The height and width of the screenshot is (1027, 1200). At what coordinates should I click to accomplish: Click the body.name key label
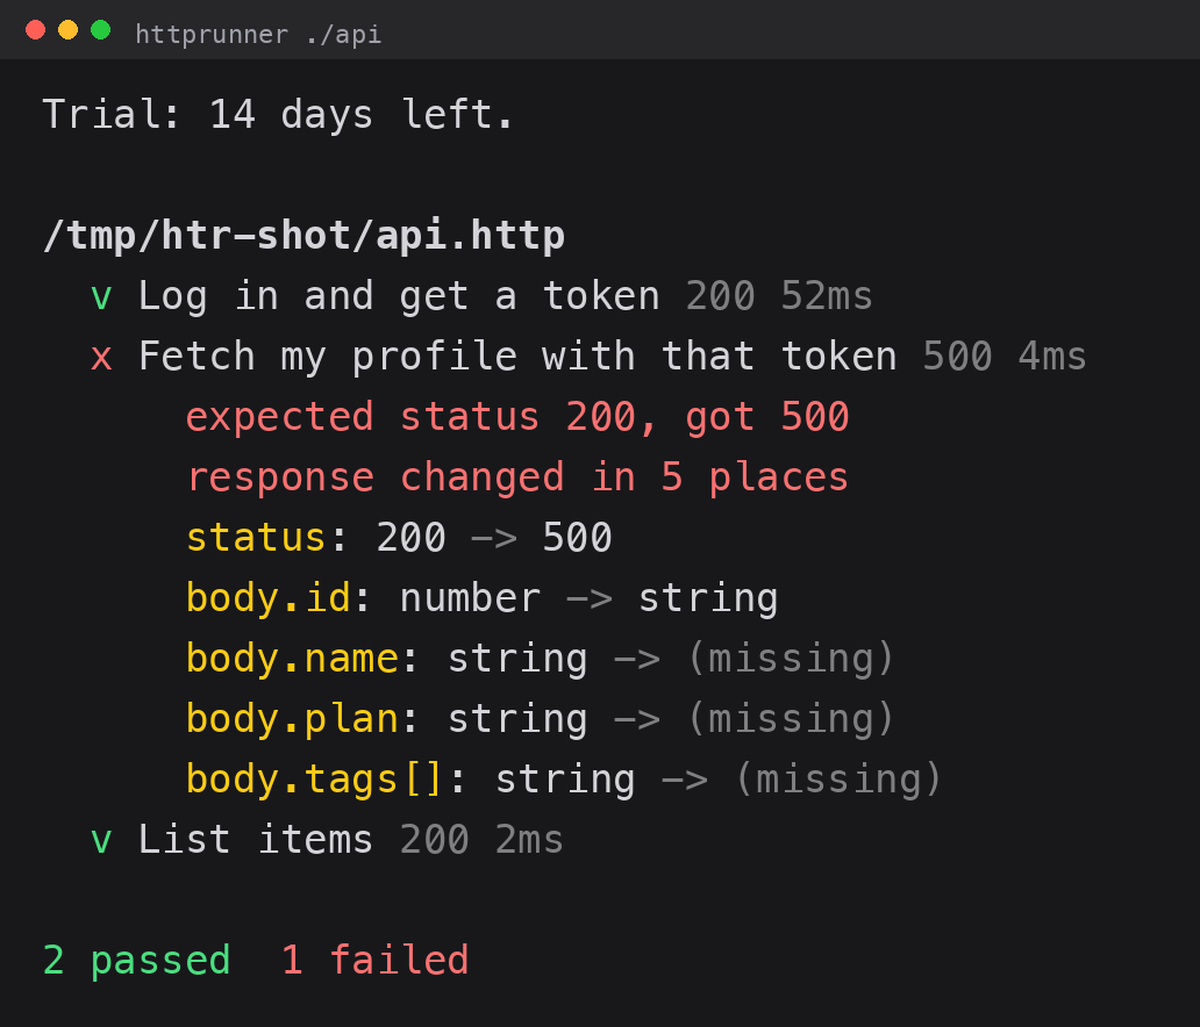(x=292, y=659)
